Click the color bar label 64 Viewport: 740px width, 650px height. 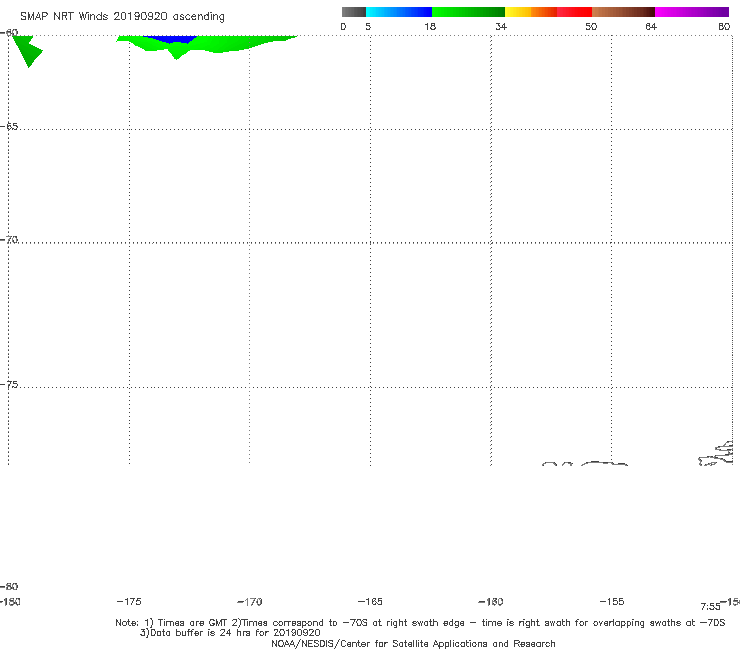pos(651,26)
